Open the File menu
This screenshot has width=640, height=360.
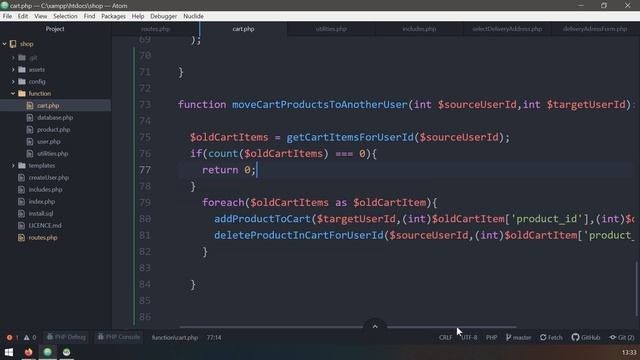coord(7,16)
